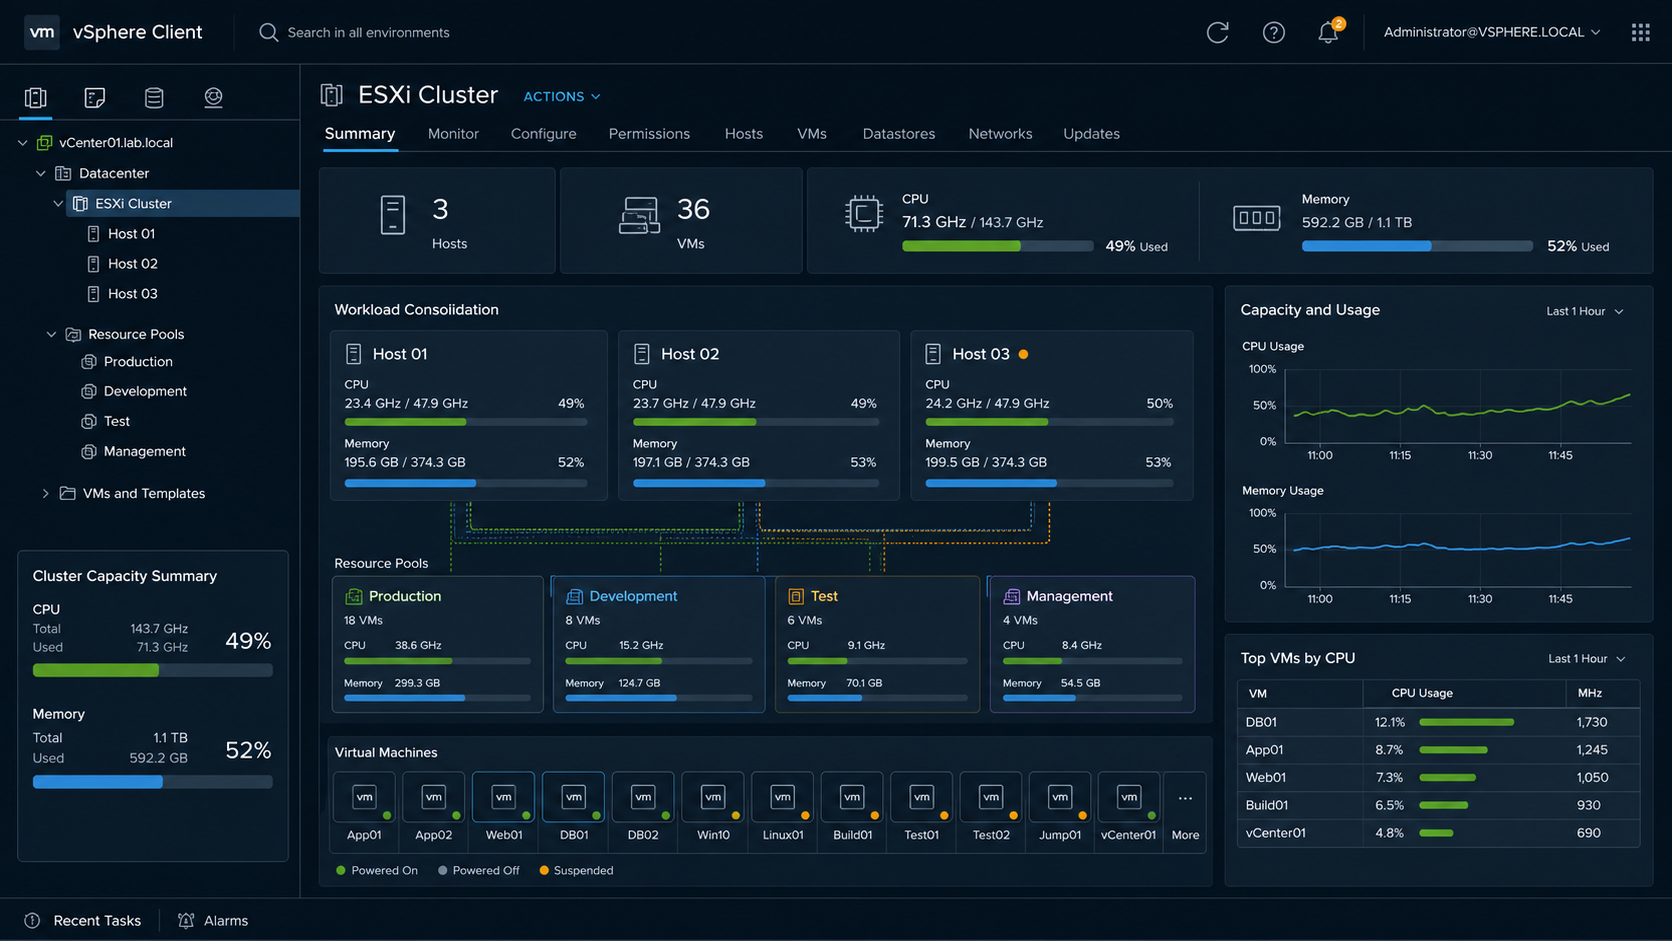Select the Storage inventory icon
The image size is (1672, 941).
[154, 97]
